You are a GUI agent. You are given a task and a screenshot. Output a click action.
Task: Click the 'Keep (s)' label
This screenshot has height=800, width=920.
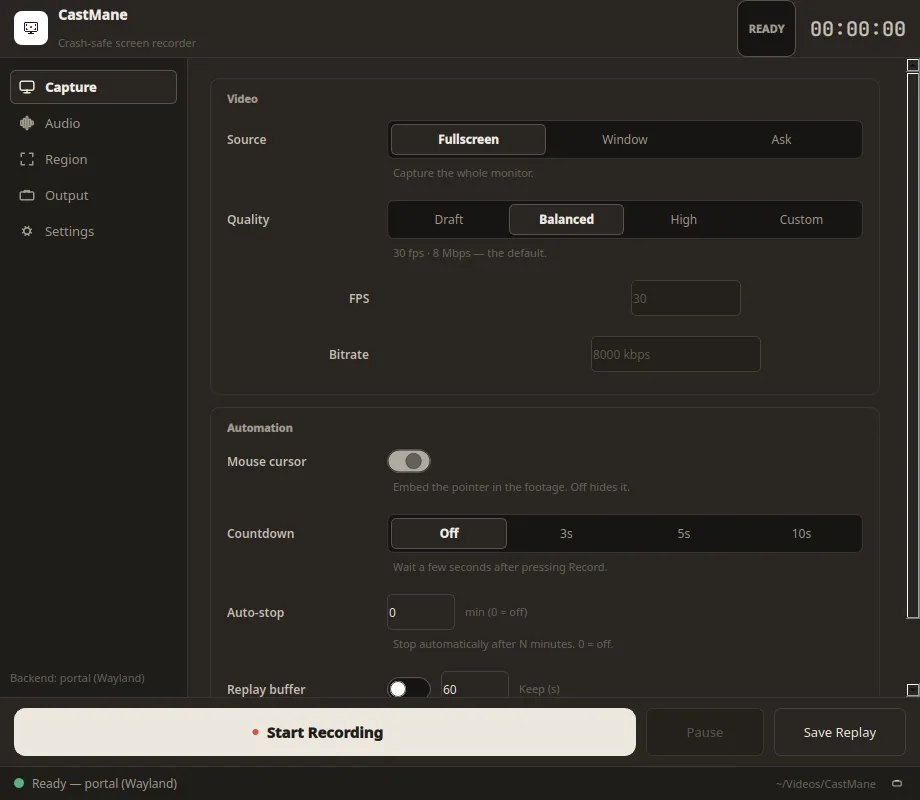click(x=539, y=689)
